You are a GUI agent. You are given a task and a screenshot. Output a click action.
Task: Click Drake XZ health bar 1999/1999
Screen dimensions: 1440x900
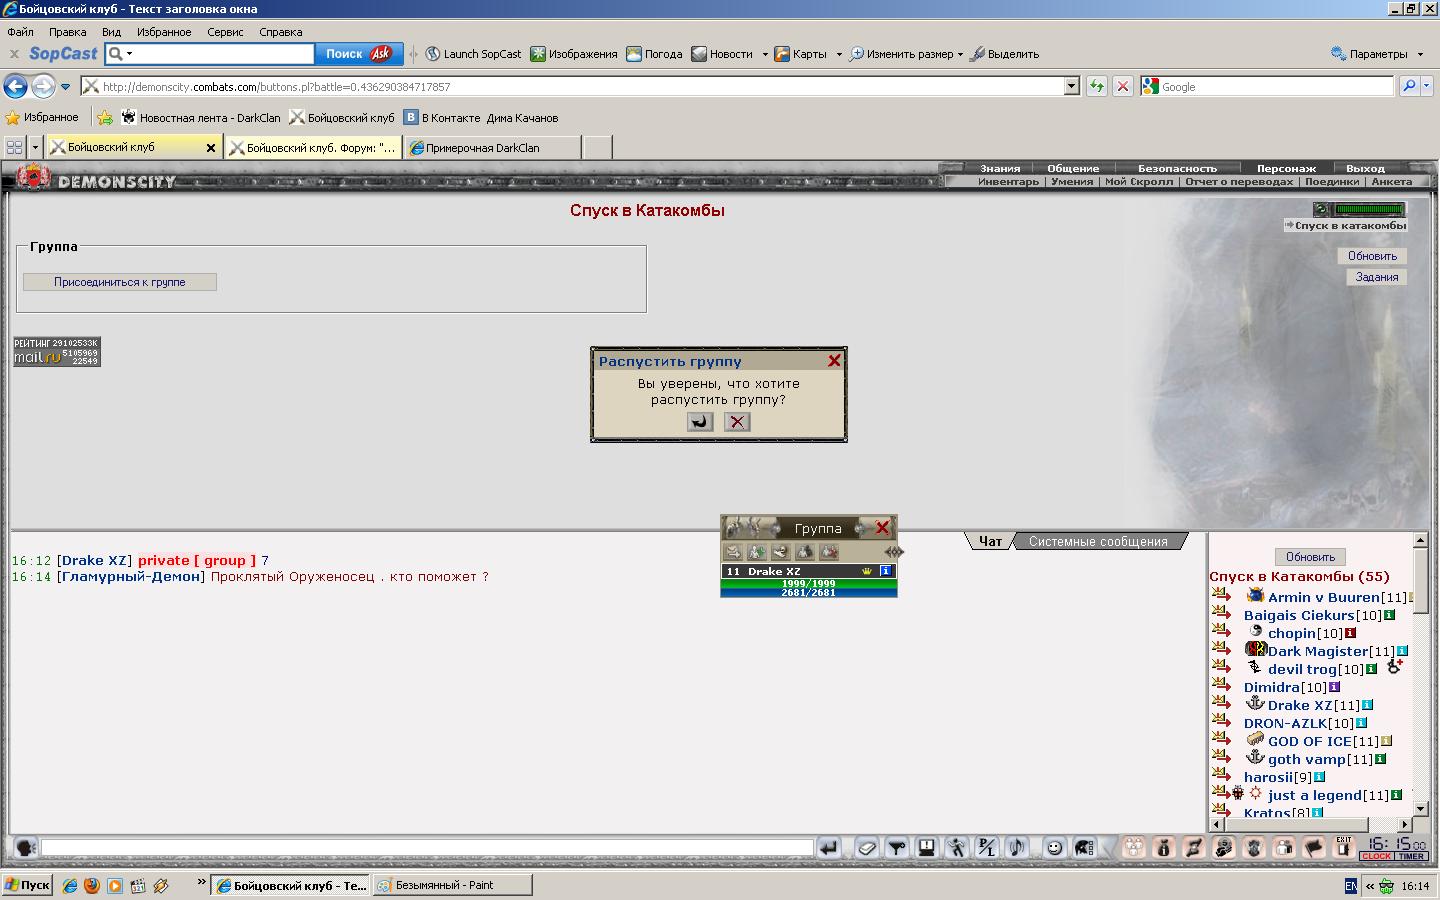(x=809, y=583)
